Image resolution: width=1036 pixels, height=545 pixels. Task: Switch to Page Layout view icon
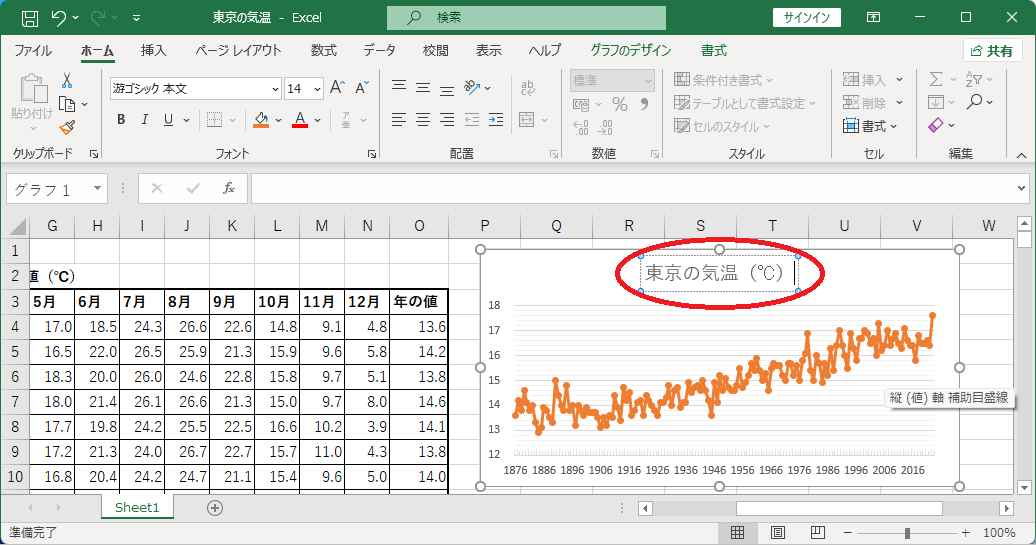point(778,532)
